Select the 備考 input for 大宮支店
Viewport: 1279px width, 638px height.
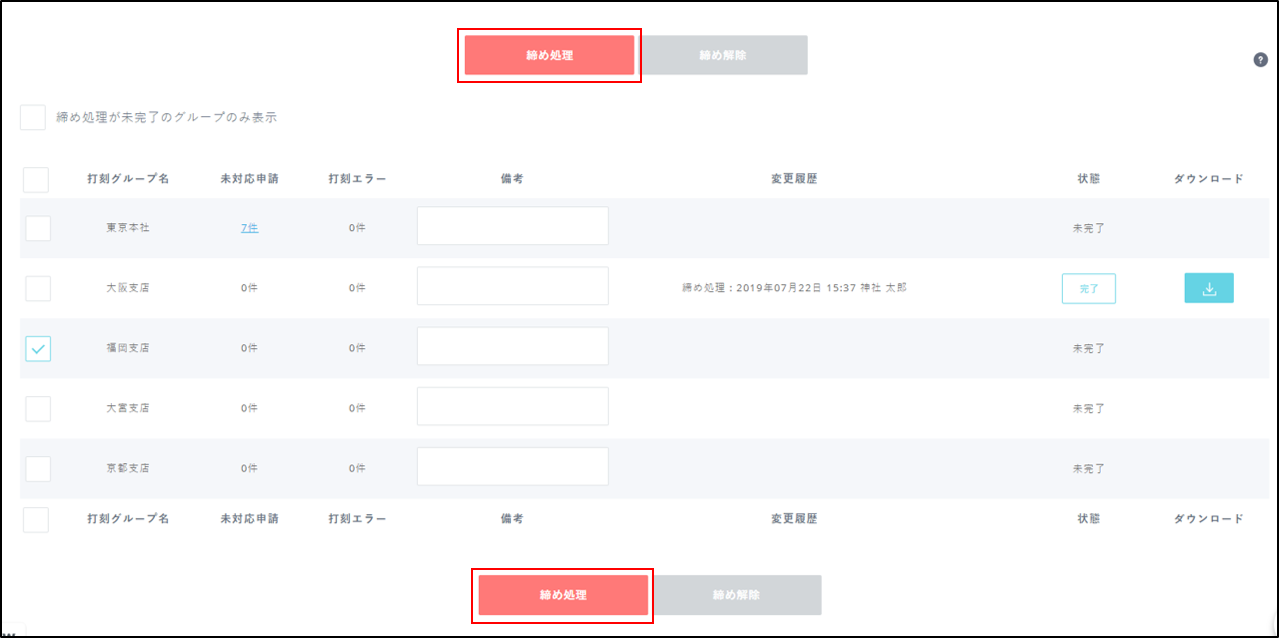click(x=512, y=406)
